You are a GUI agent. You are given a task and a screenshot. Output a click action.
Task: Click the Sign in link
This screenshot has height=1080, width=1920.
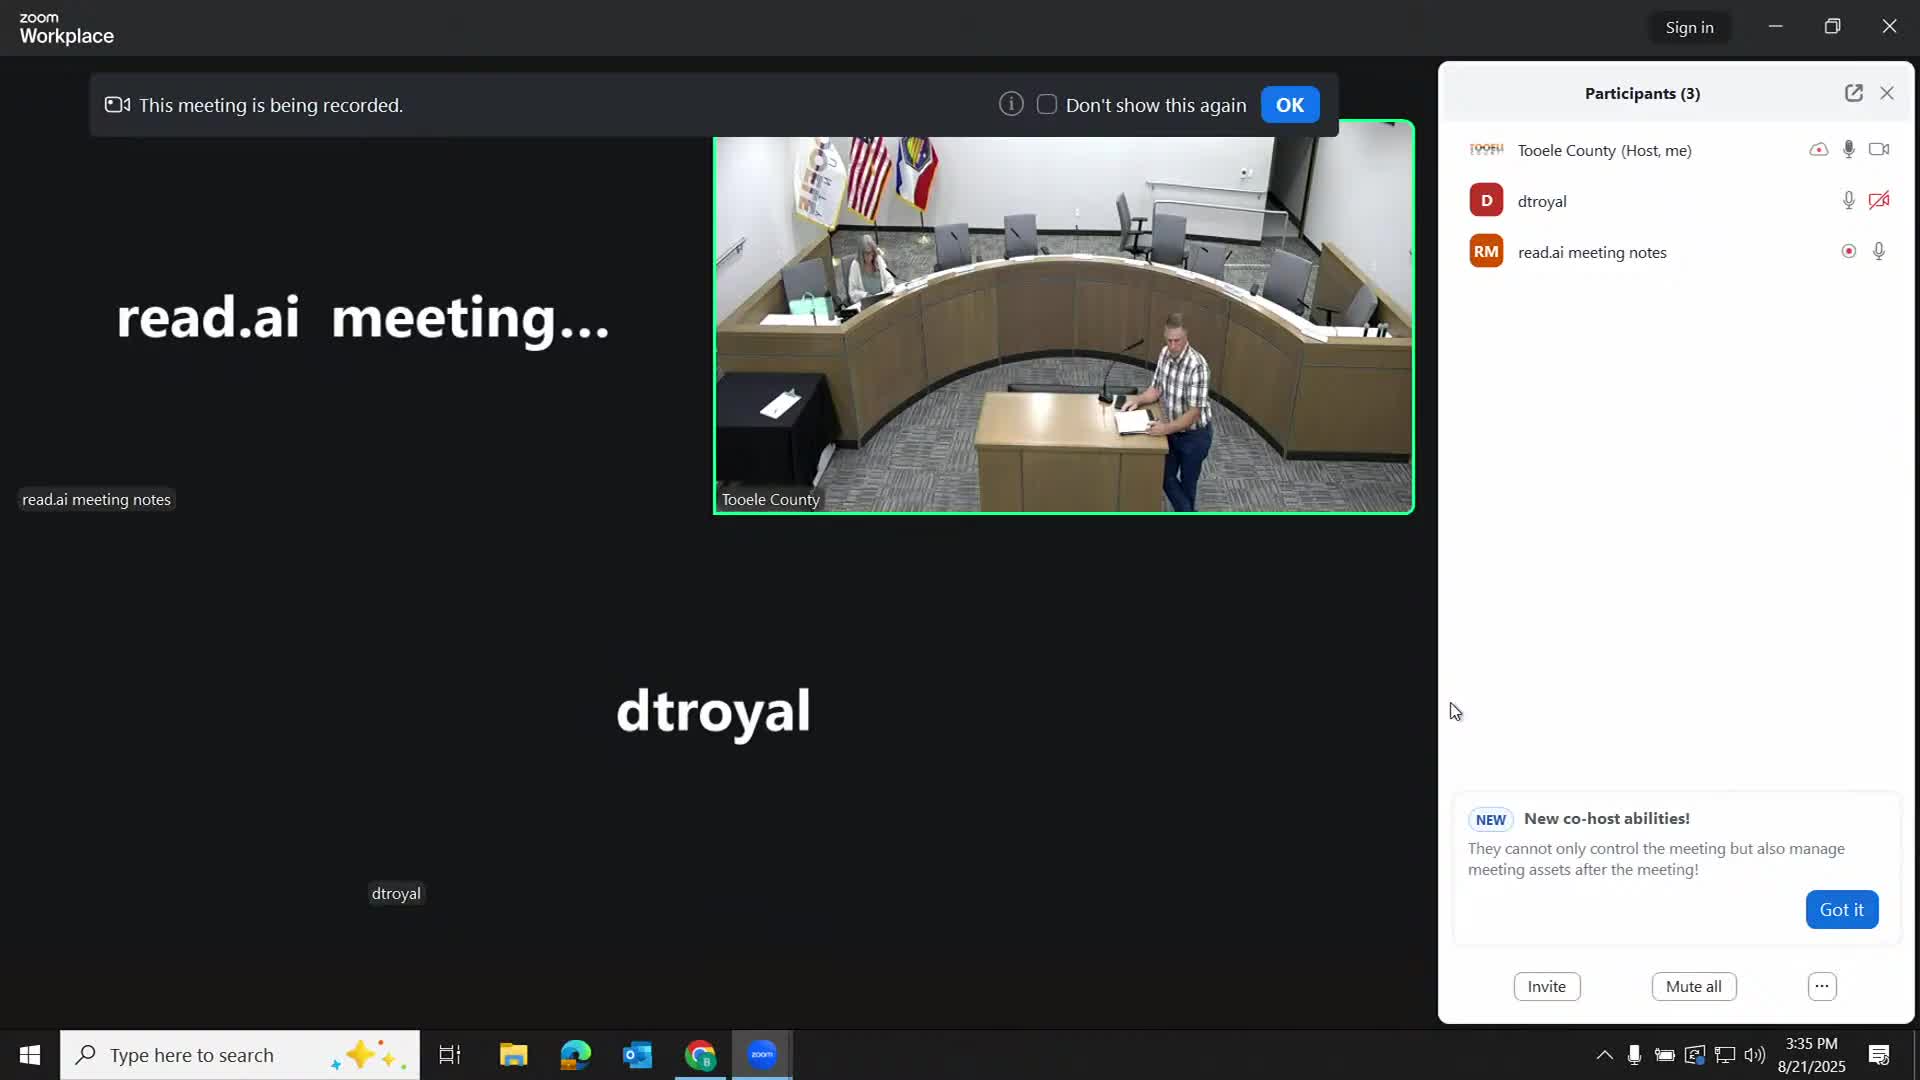pos(1689,28)
